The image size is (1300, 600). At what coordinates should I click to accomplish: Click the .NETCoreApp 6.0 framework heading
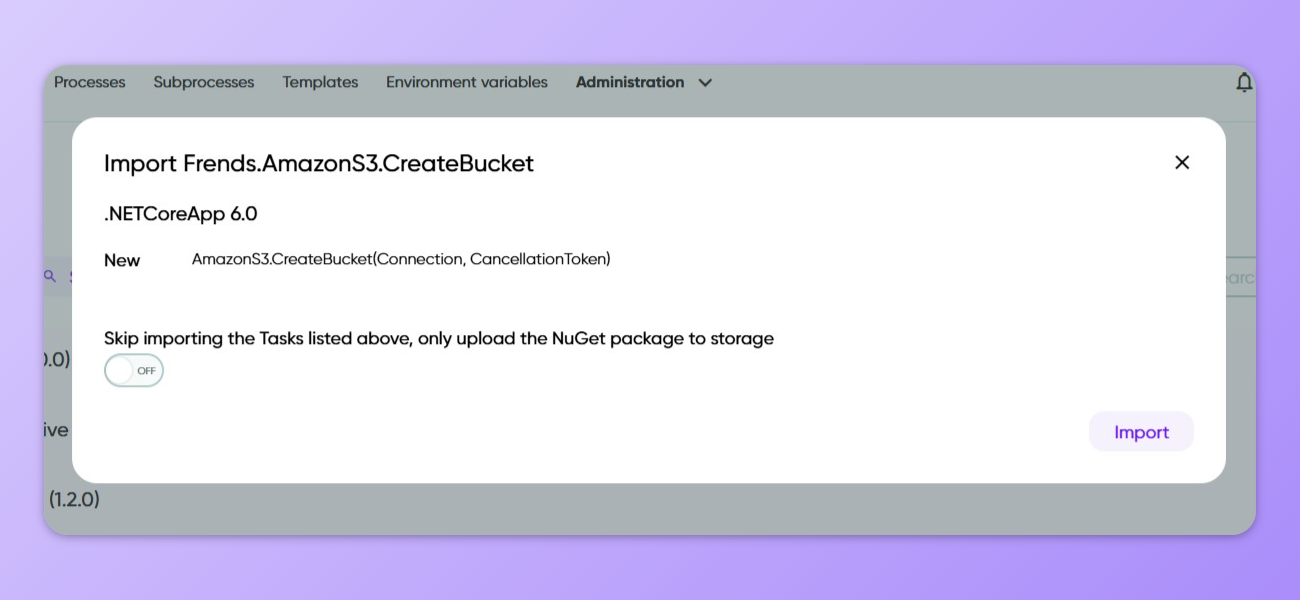pyautogui.click(x=181, y=213)
